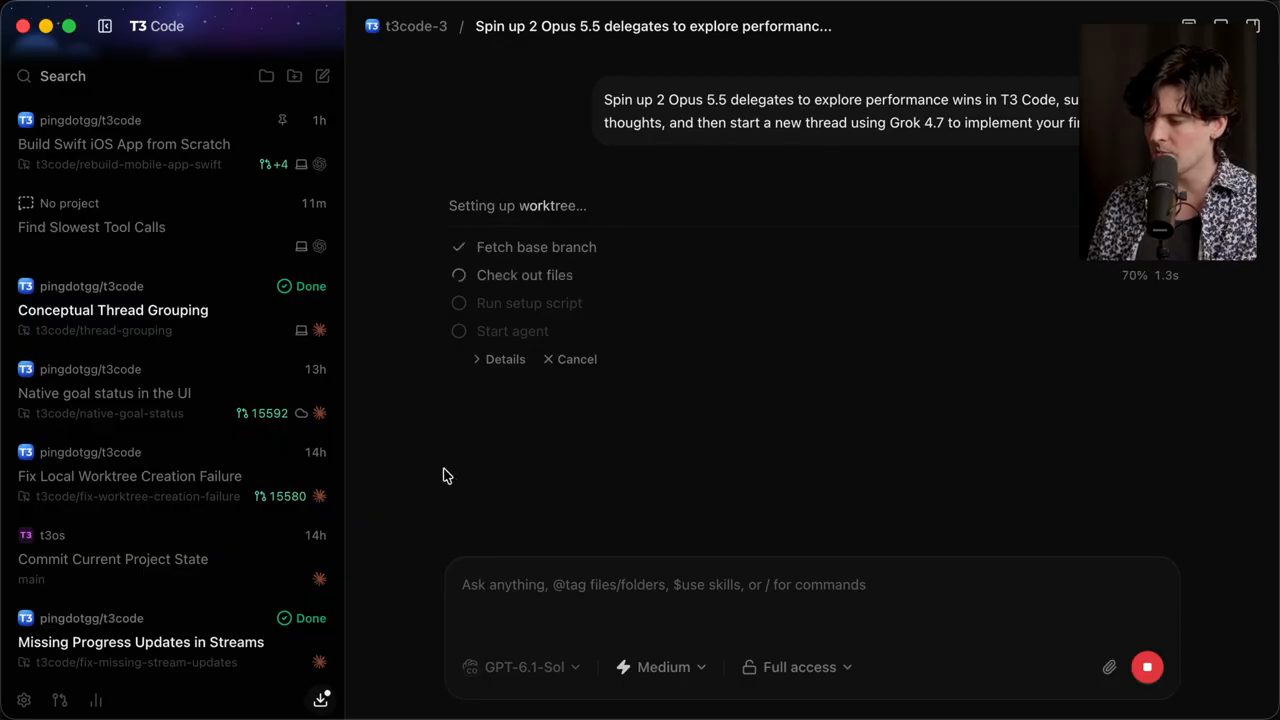Click the pin icon on Build Swift iOS App
This screenshot has height=720, width=1280.
(x=282, y=120)
